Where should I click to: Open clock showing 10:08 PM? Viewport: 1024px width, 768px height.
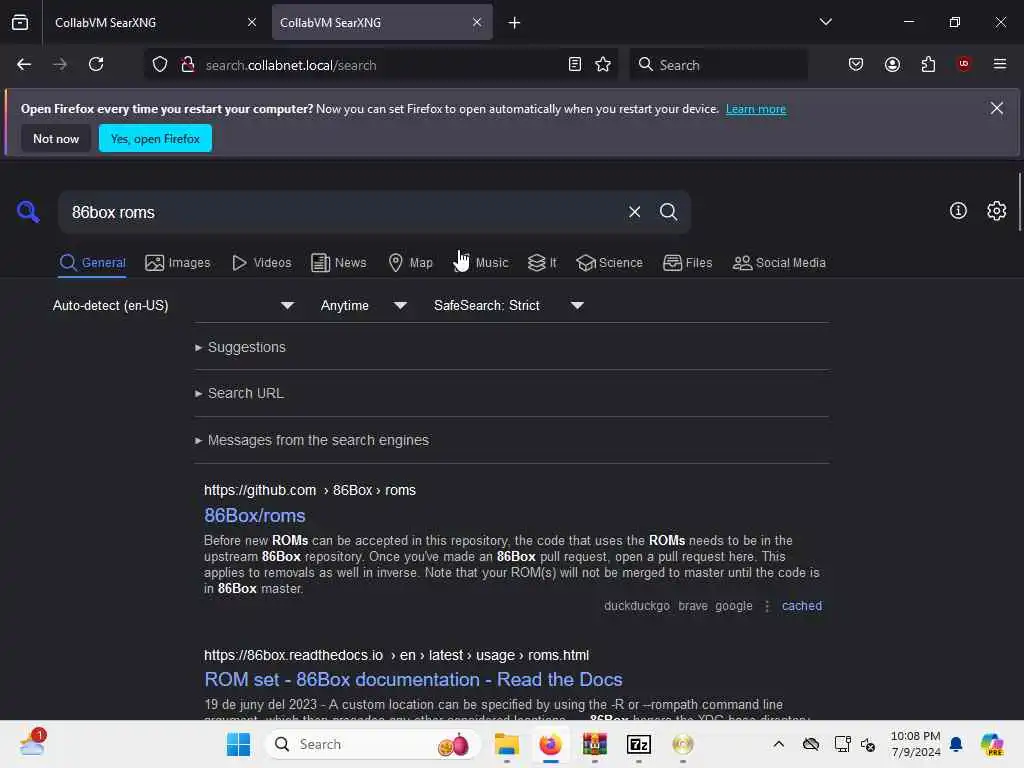pos(916,744)
